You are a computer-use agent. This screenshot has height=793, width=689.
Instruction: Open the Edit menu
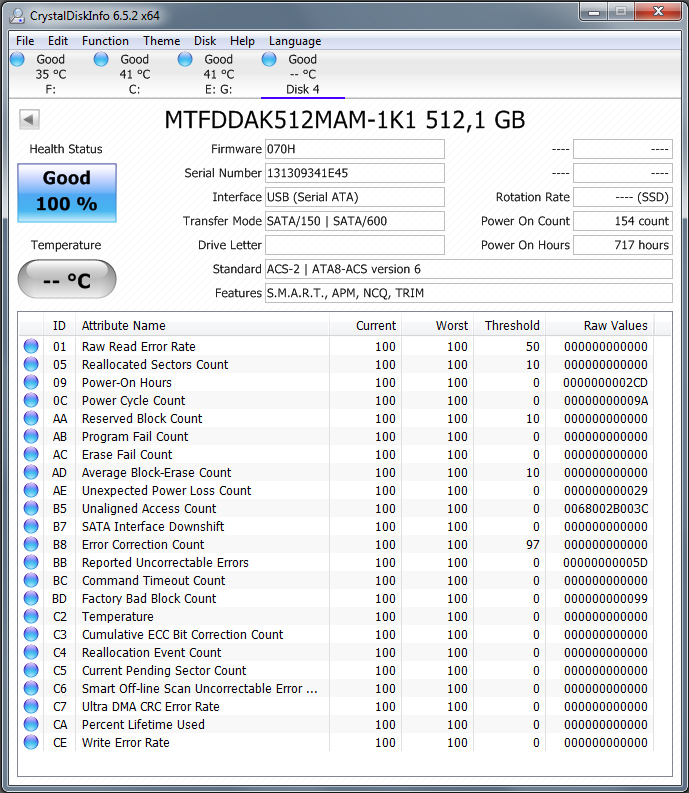click(58, 41)
